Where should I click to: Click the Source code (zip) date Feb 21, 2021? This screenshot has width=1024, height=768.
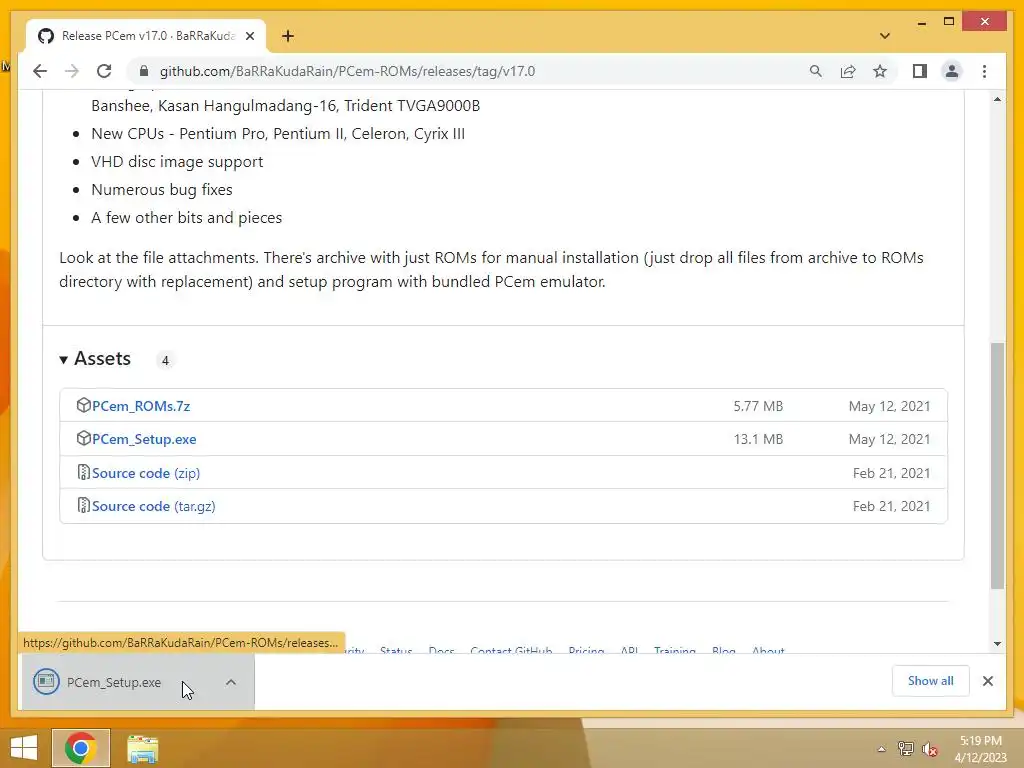(891, 473)
